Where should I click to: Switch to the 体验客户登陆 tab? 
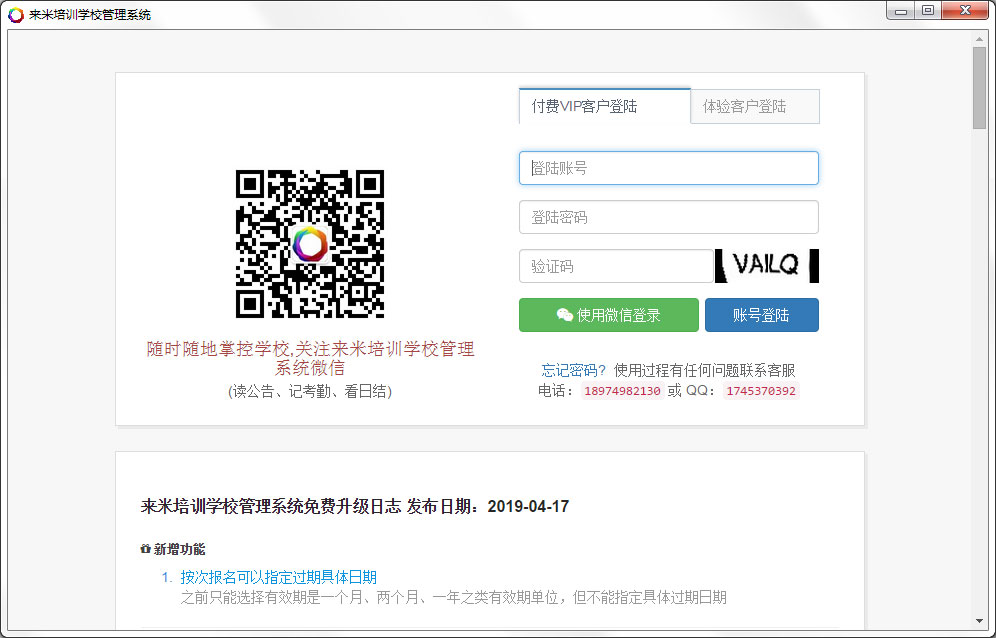755,106
